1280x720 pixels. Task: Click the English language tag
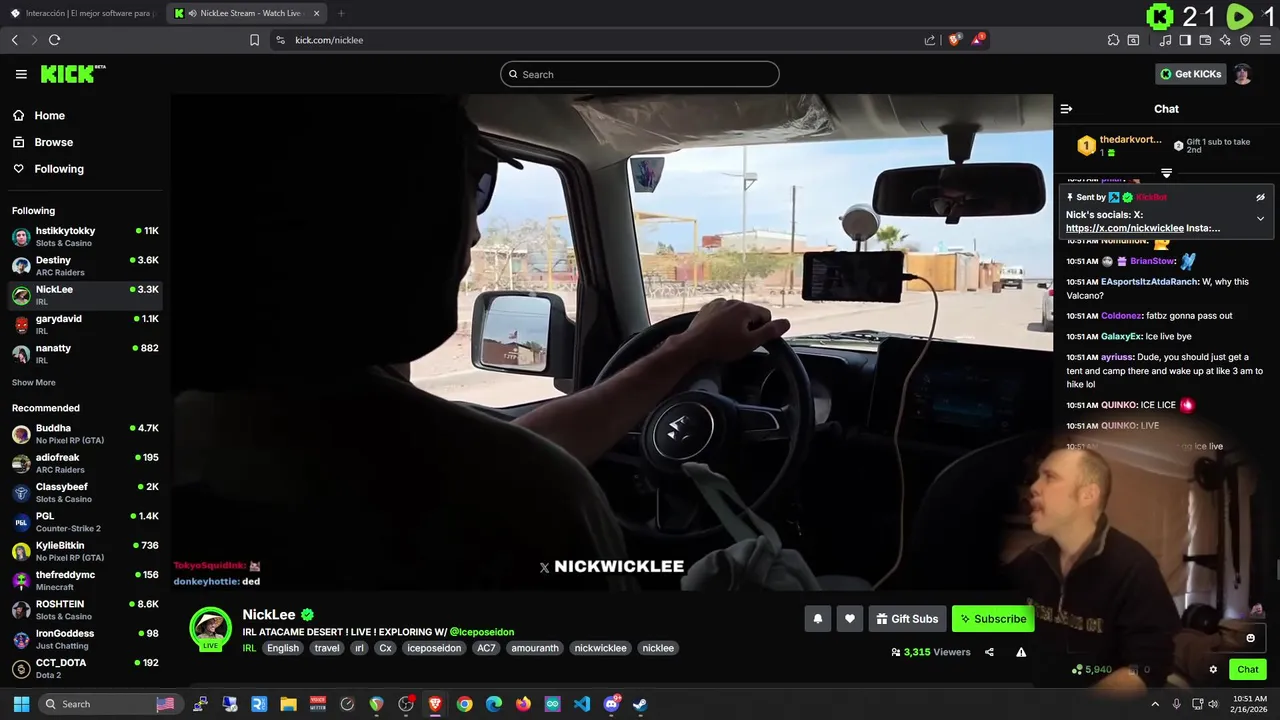click(283, 648)
